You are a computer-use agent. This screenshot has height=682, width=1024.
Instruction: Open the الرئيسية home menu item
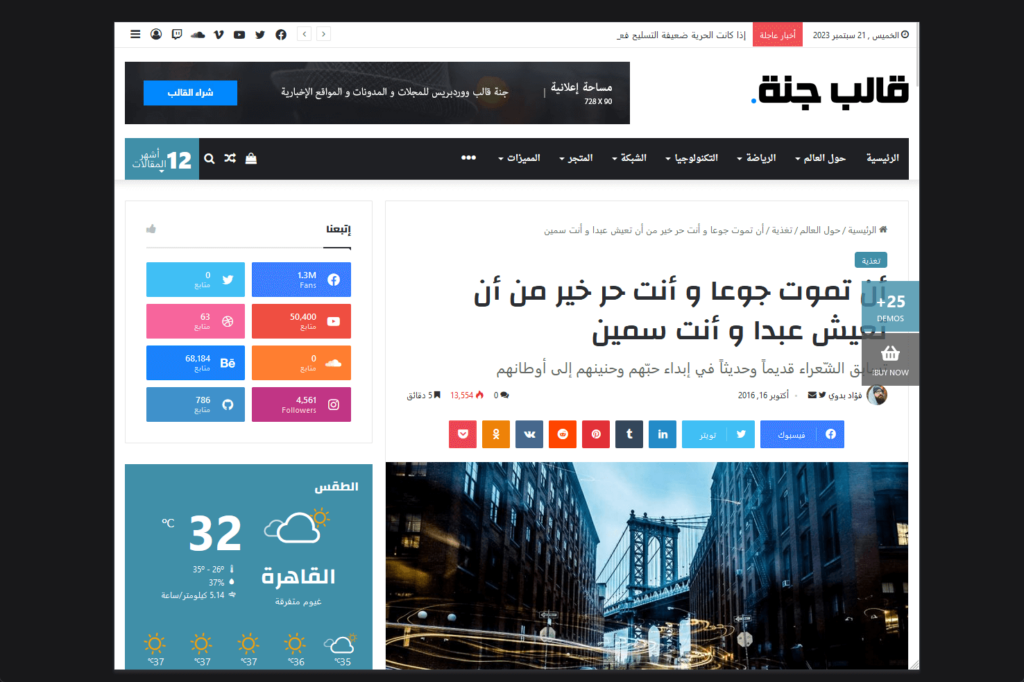point(882,158)
